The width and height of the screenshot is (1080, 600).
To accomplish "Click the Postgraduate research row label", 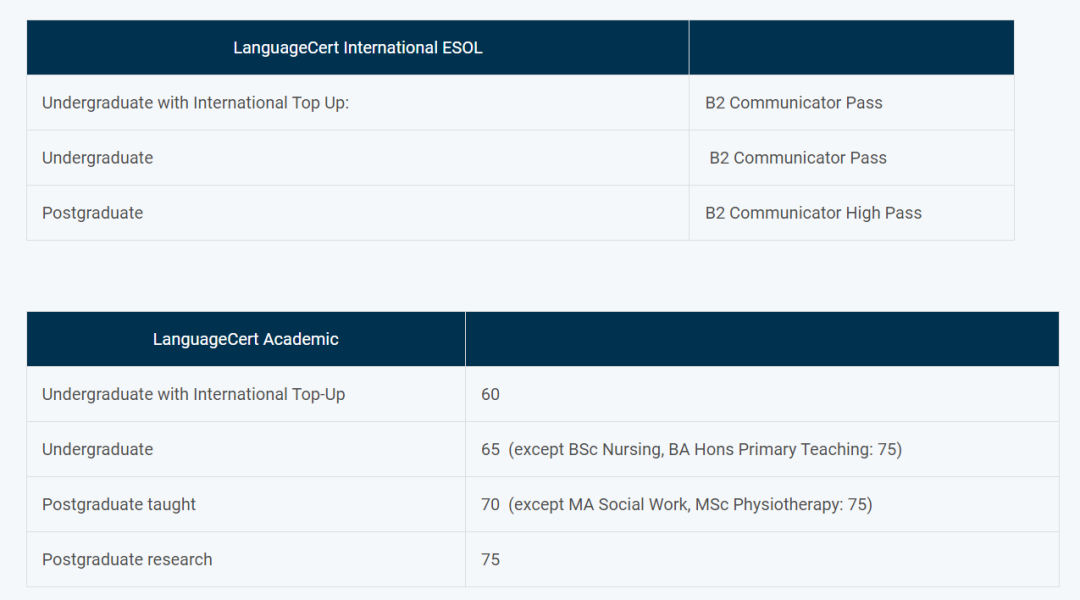I will point(127,559).
